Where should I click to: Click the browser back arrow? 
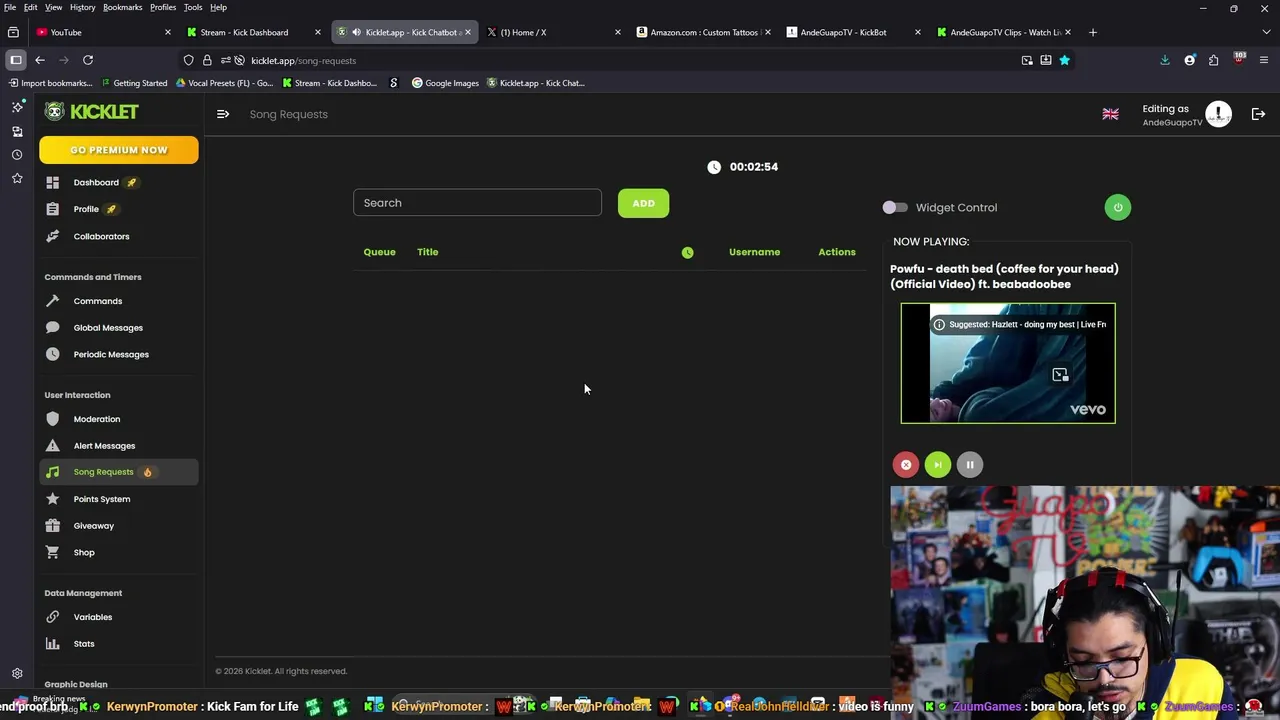click(40, 60)
